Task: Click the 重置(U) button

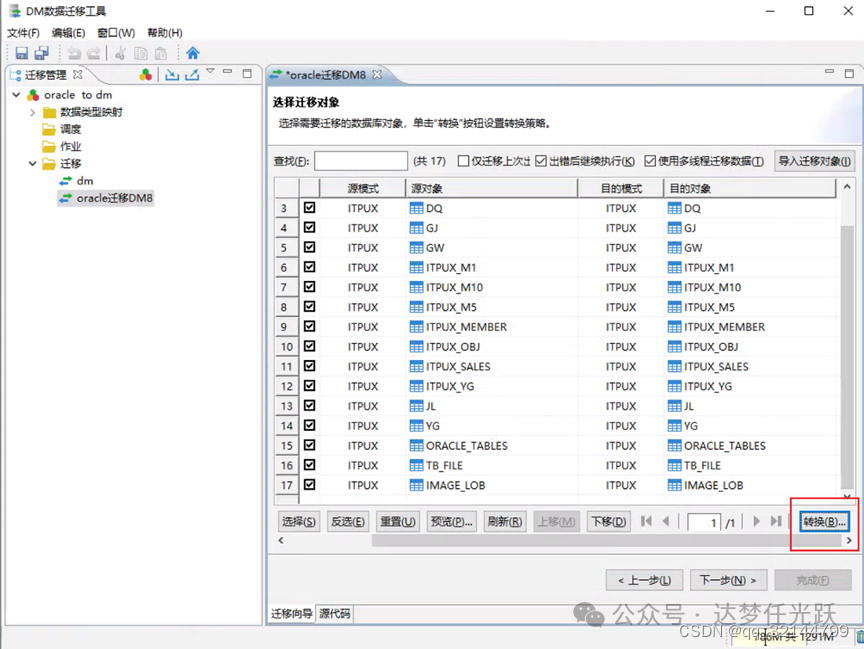Action: point(397,521)
